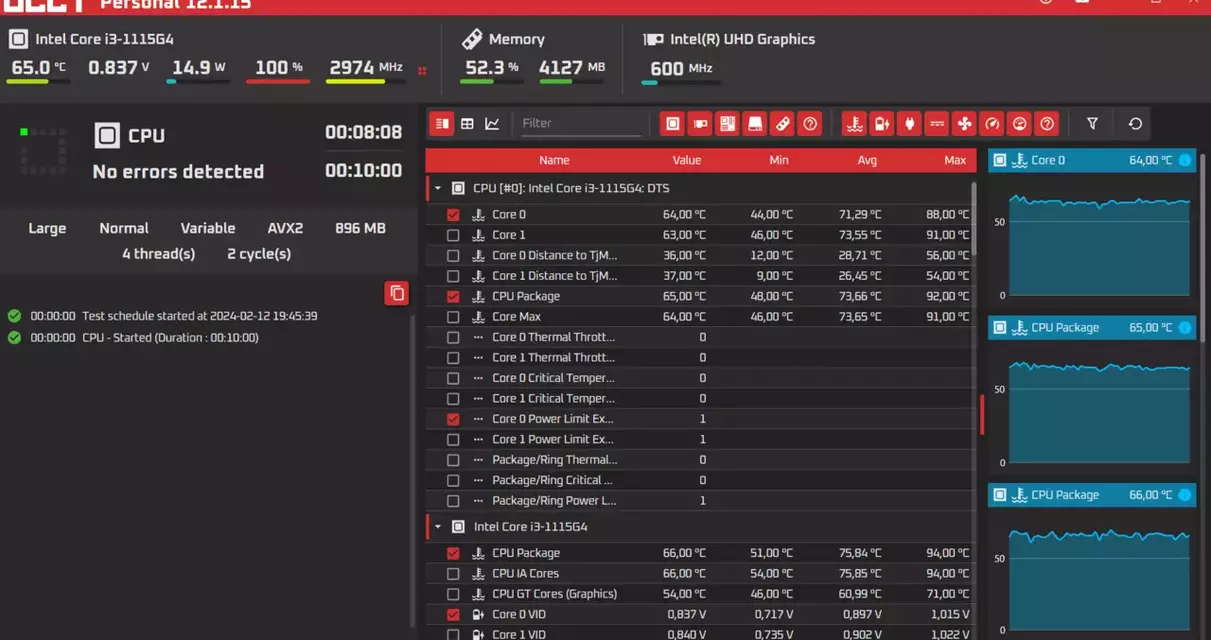The width and height of the screenshot is (1211, 640).
Task: Toggle the thermometer temperature sensor filter
Action: point(854,123)
